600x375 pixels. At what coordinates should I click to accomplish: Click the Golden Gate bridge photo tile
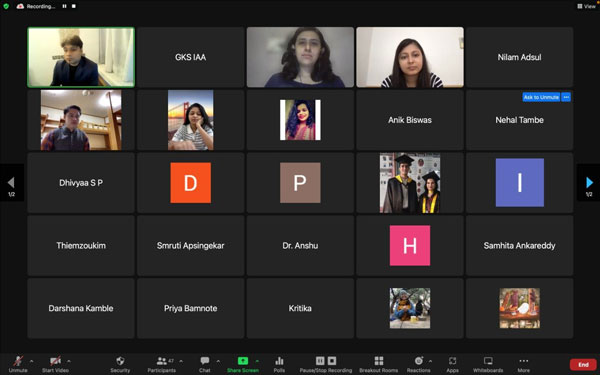pos(191,120)
